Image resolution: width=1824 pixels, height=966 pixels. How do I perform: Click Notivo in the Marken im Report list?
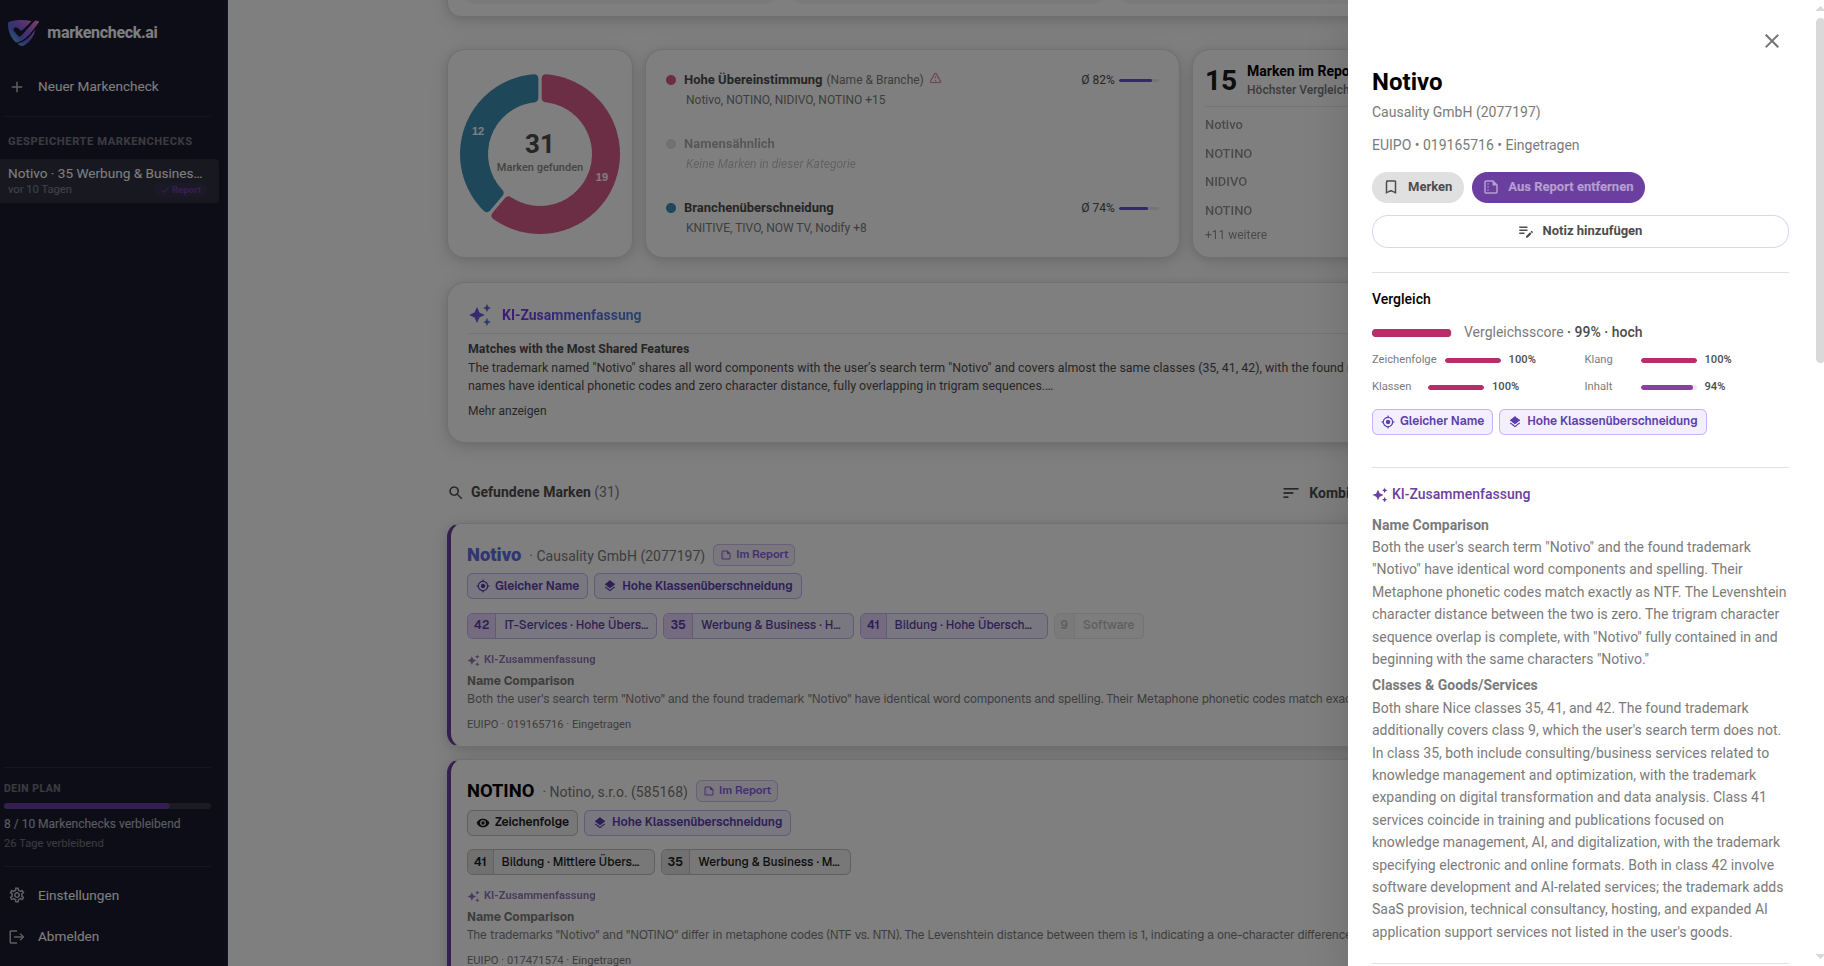[1224, 125]
